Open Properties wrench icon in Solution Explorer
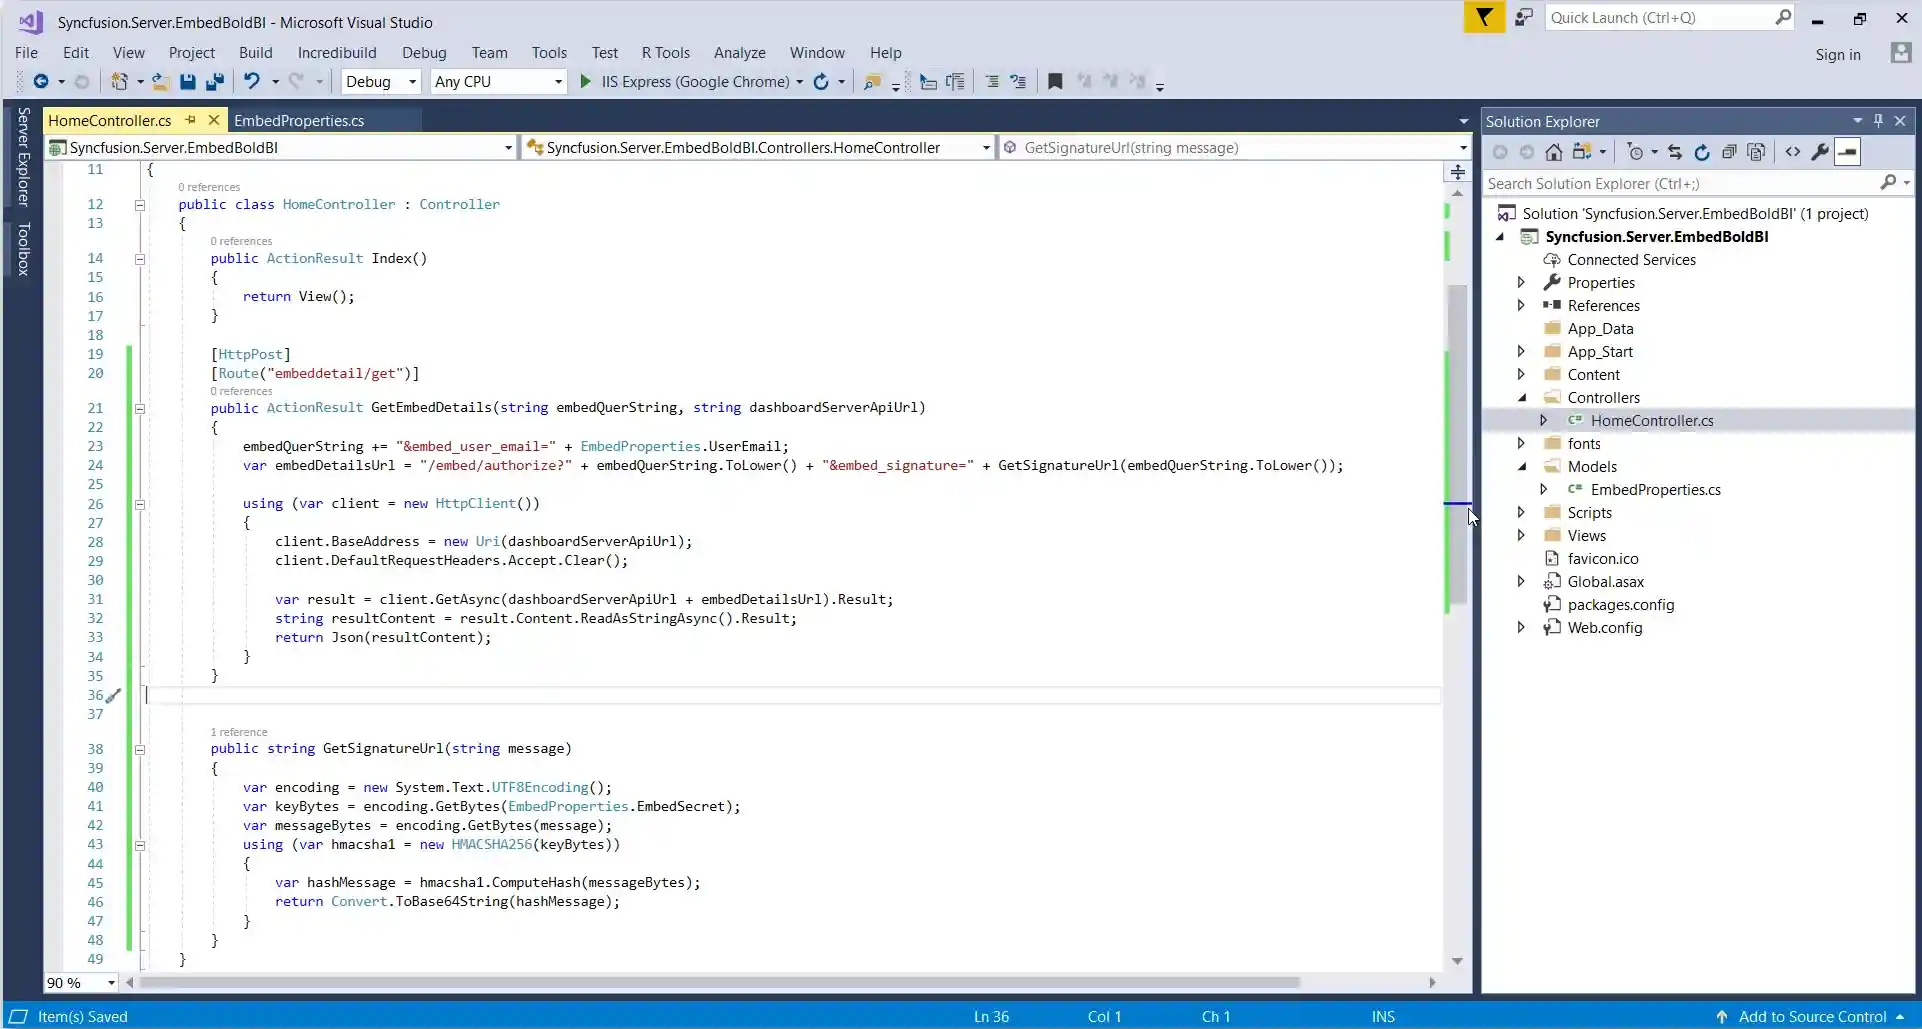This screenshot has width=1922, height=1029. tap(1820, 152)
